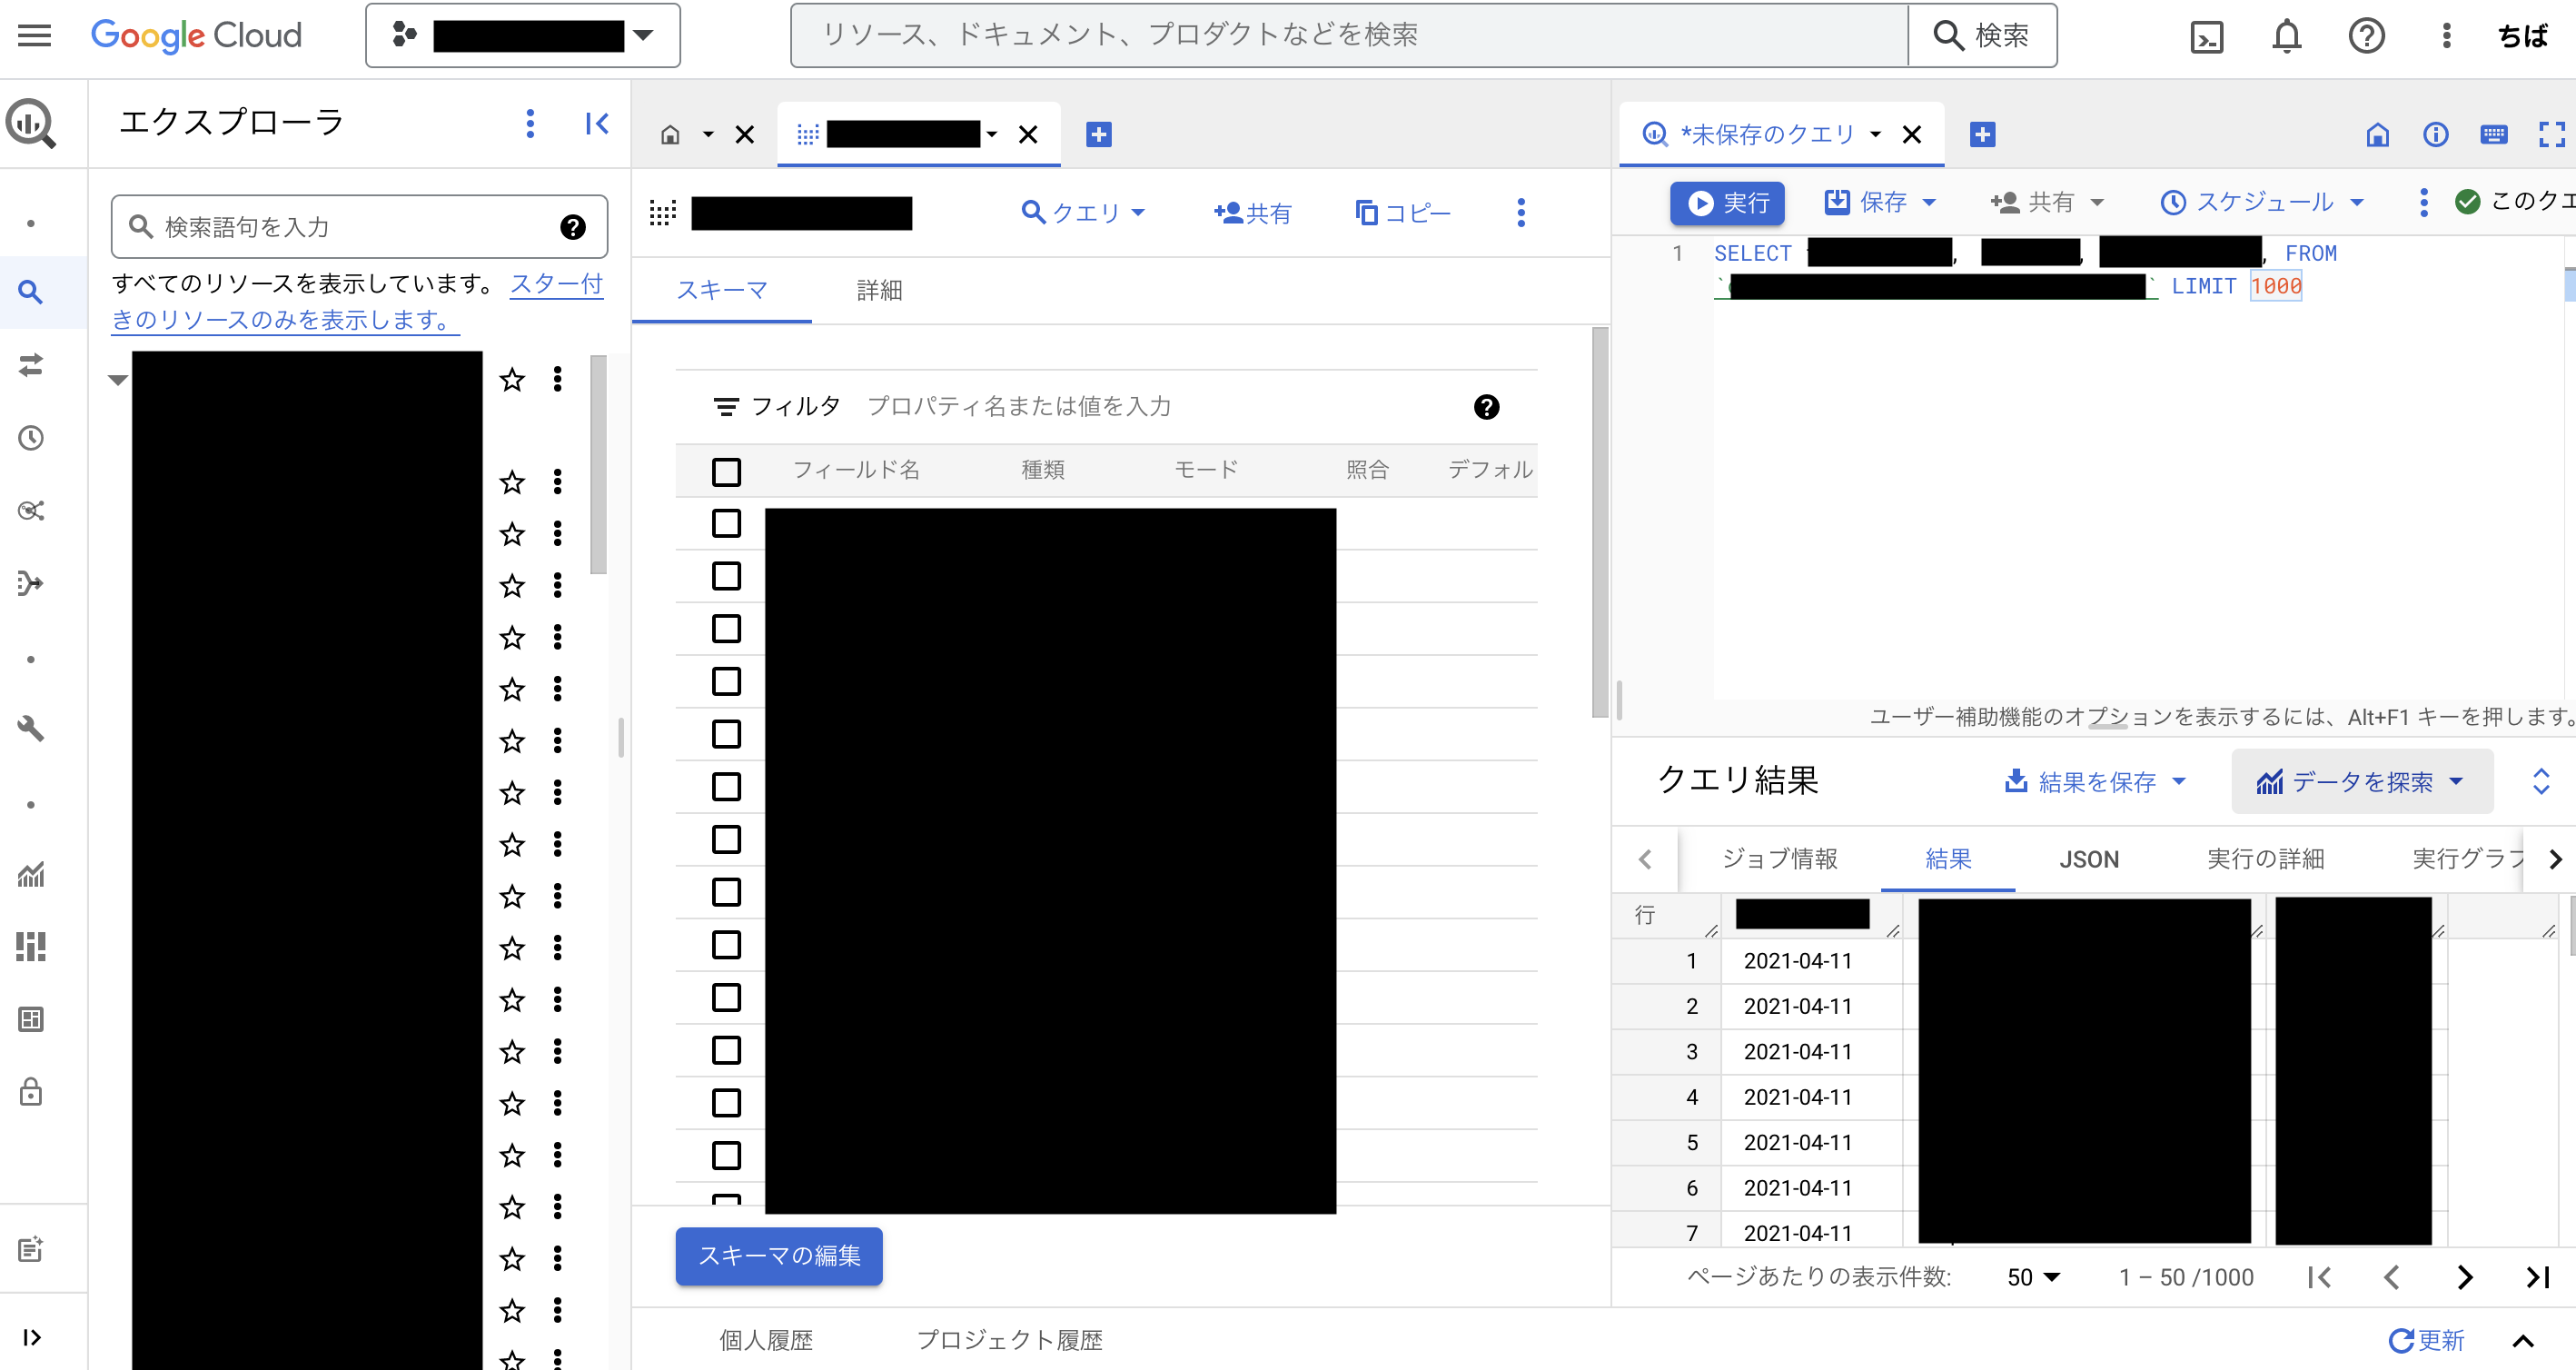The width and height of the screenshot is (2576, 1370).
Task: Click the job history clock icon in sidebar
Action: point(30,437)
